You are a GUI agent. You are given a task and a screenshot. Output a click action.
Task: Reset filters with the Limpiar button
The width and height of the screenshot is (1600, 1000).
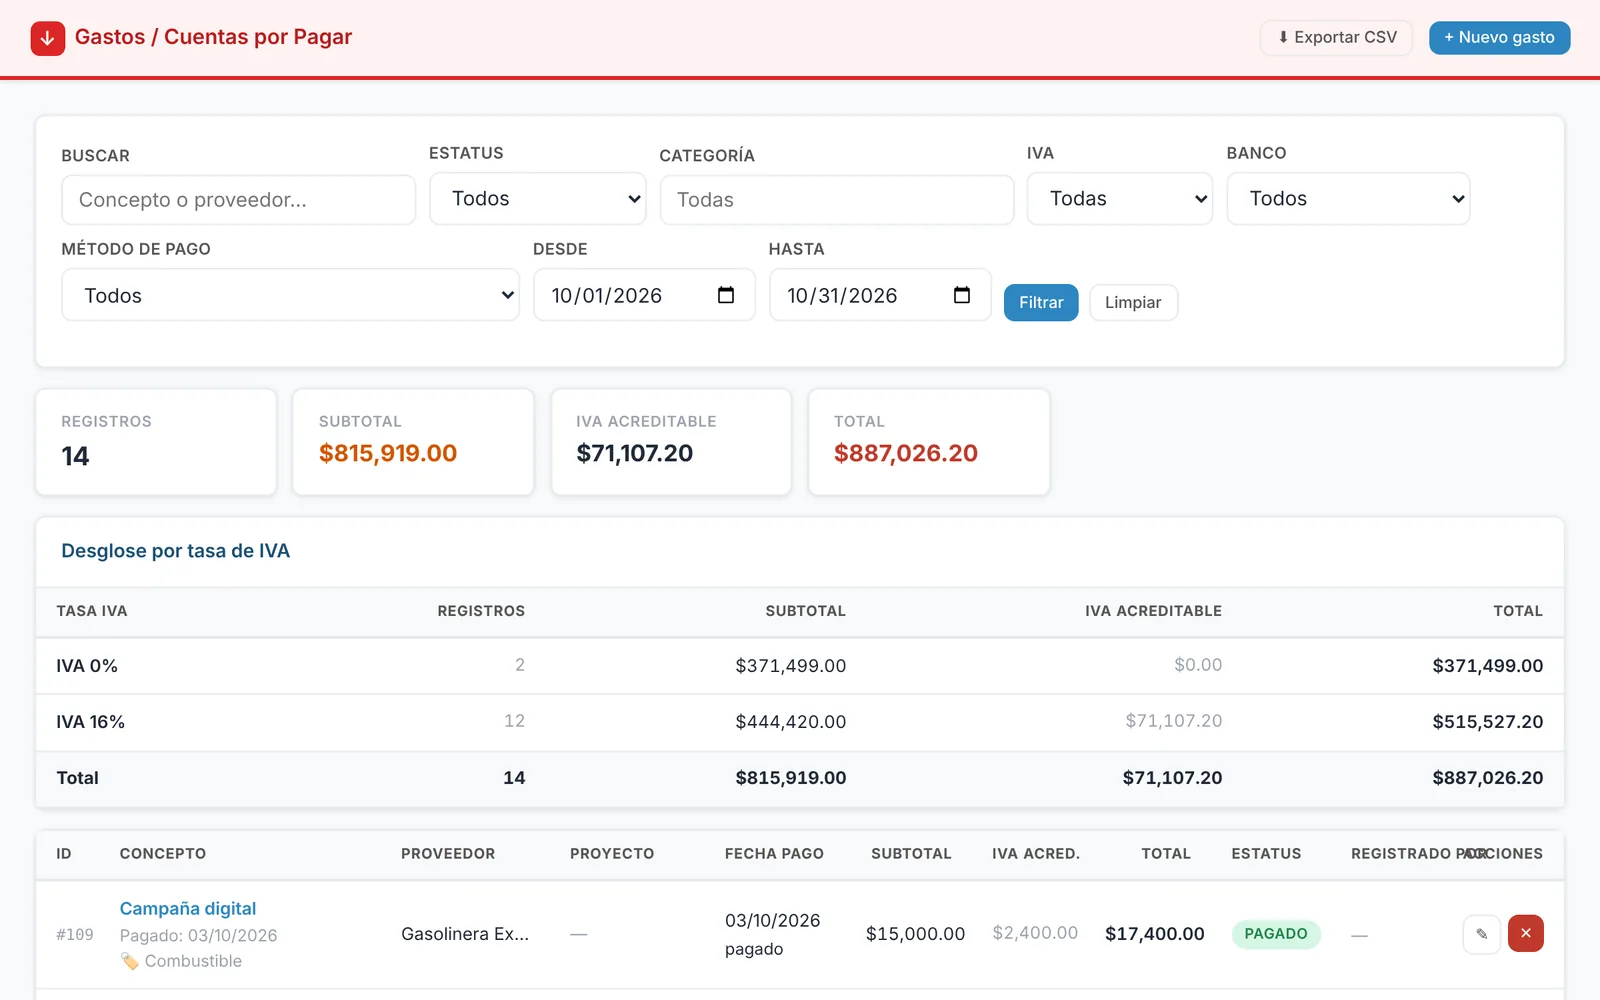[x=1133, y=303]
